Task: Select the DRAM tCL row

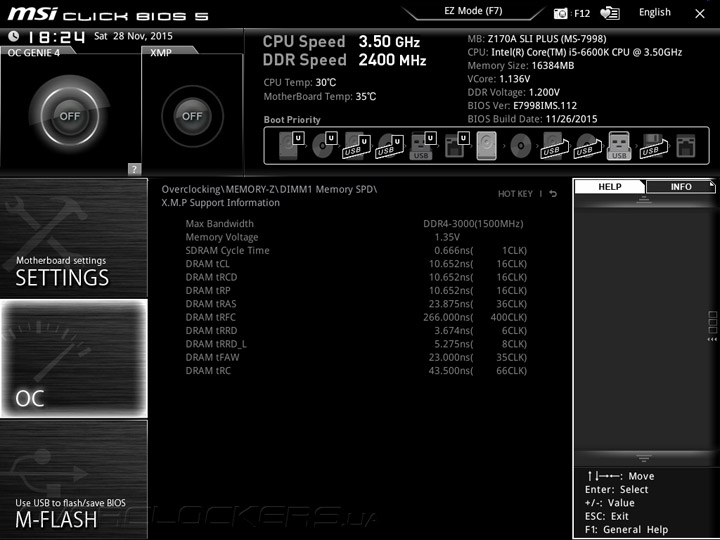Action: tap(356, 264)
